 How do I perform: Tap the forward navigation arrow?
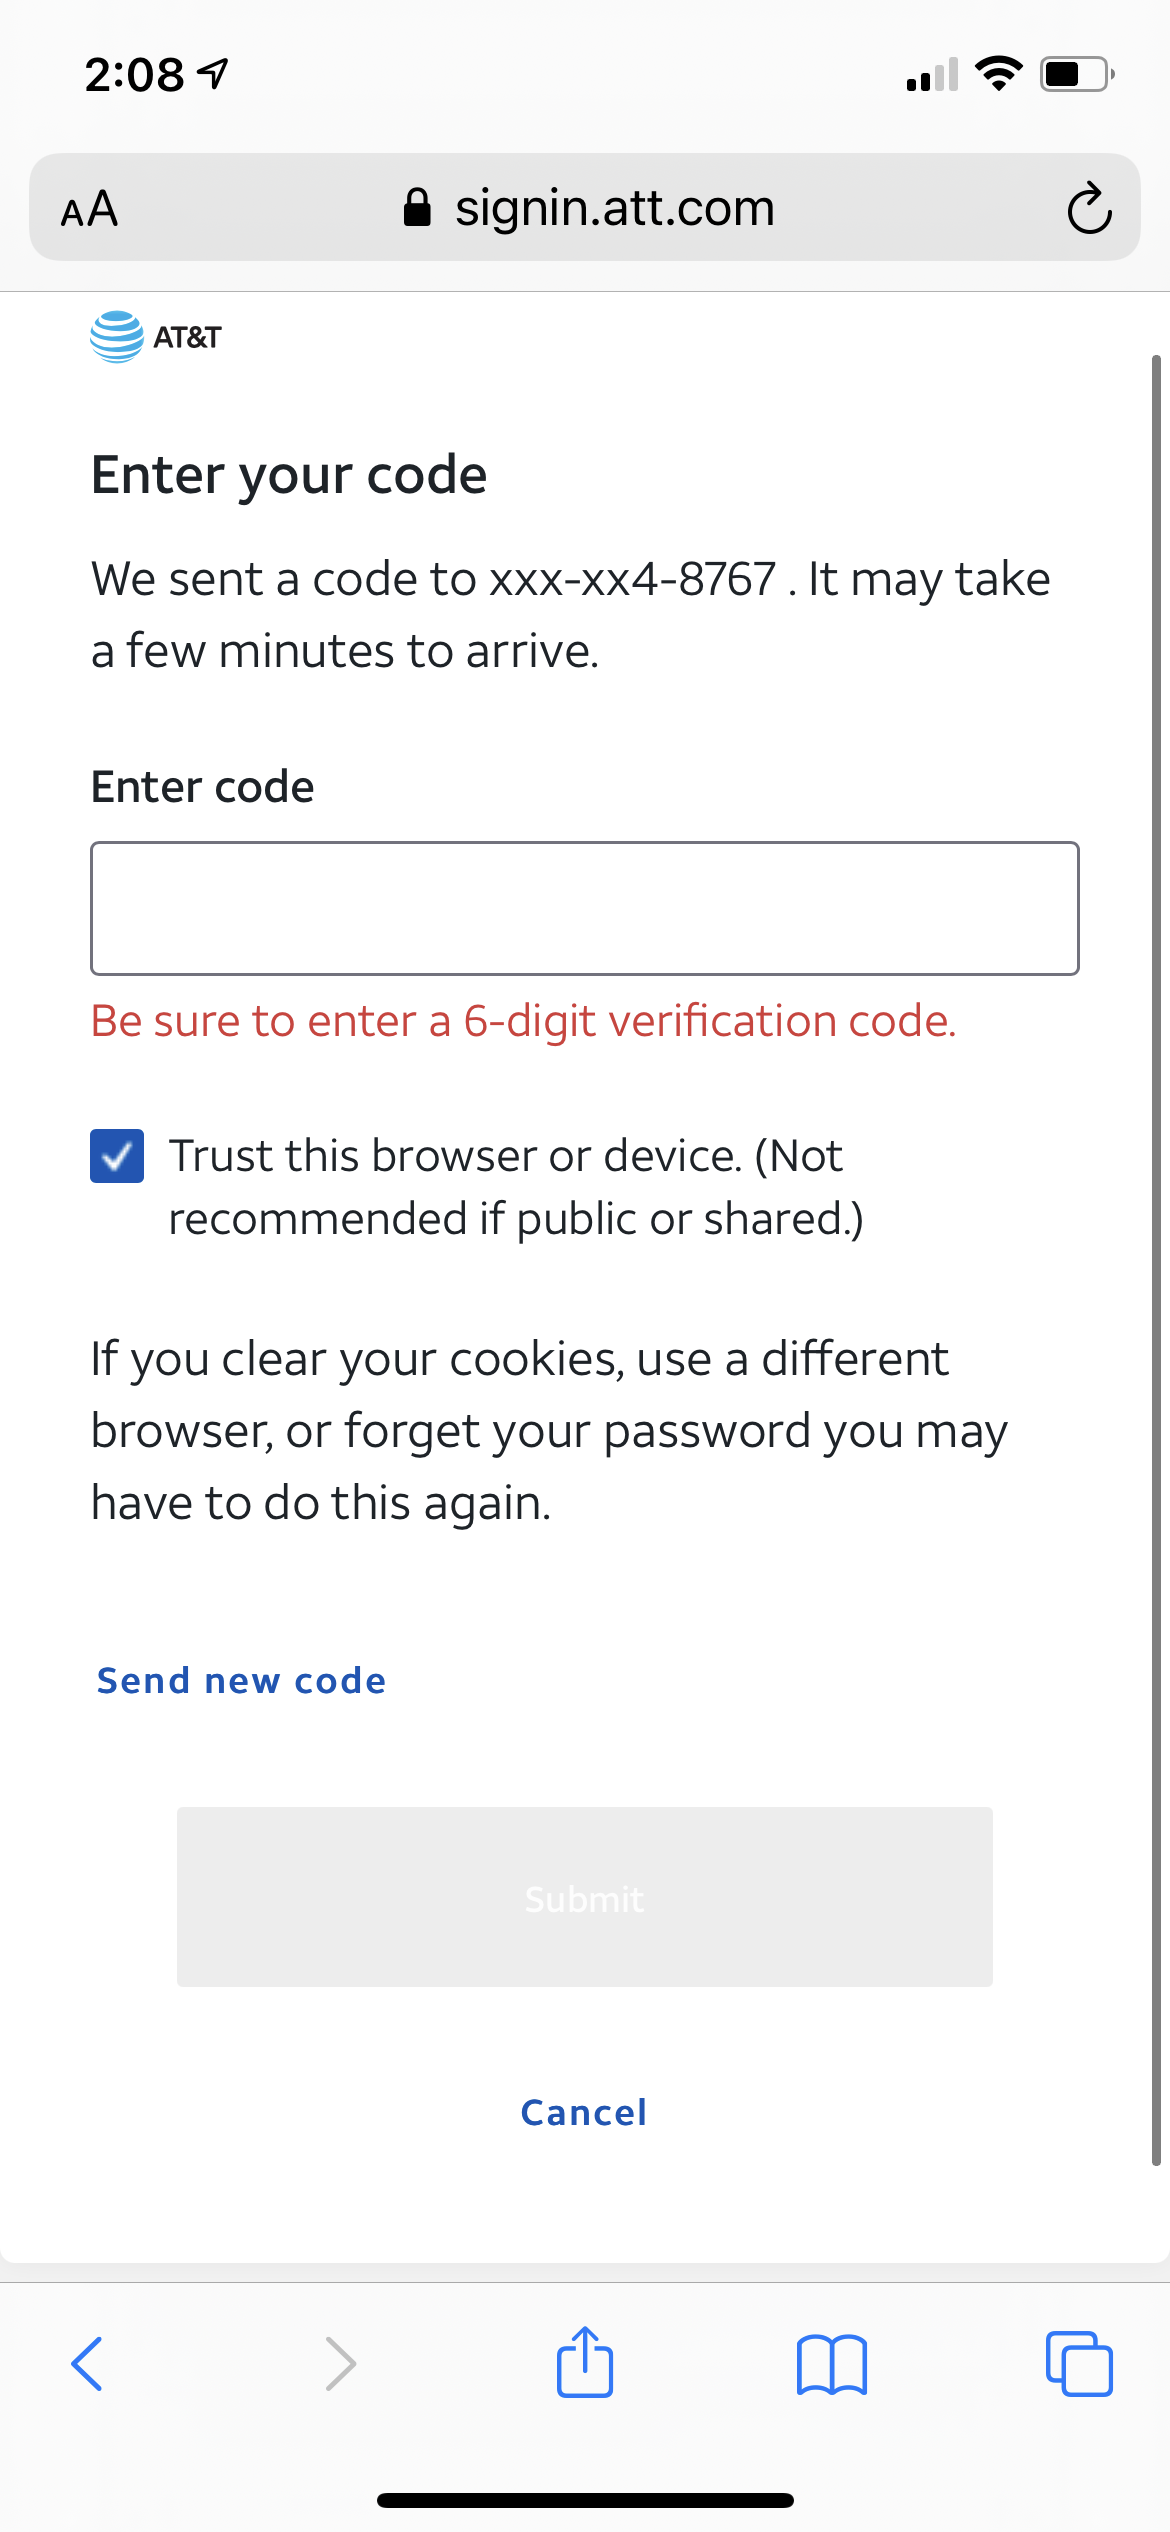[x=340, y=2364]
